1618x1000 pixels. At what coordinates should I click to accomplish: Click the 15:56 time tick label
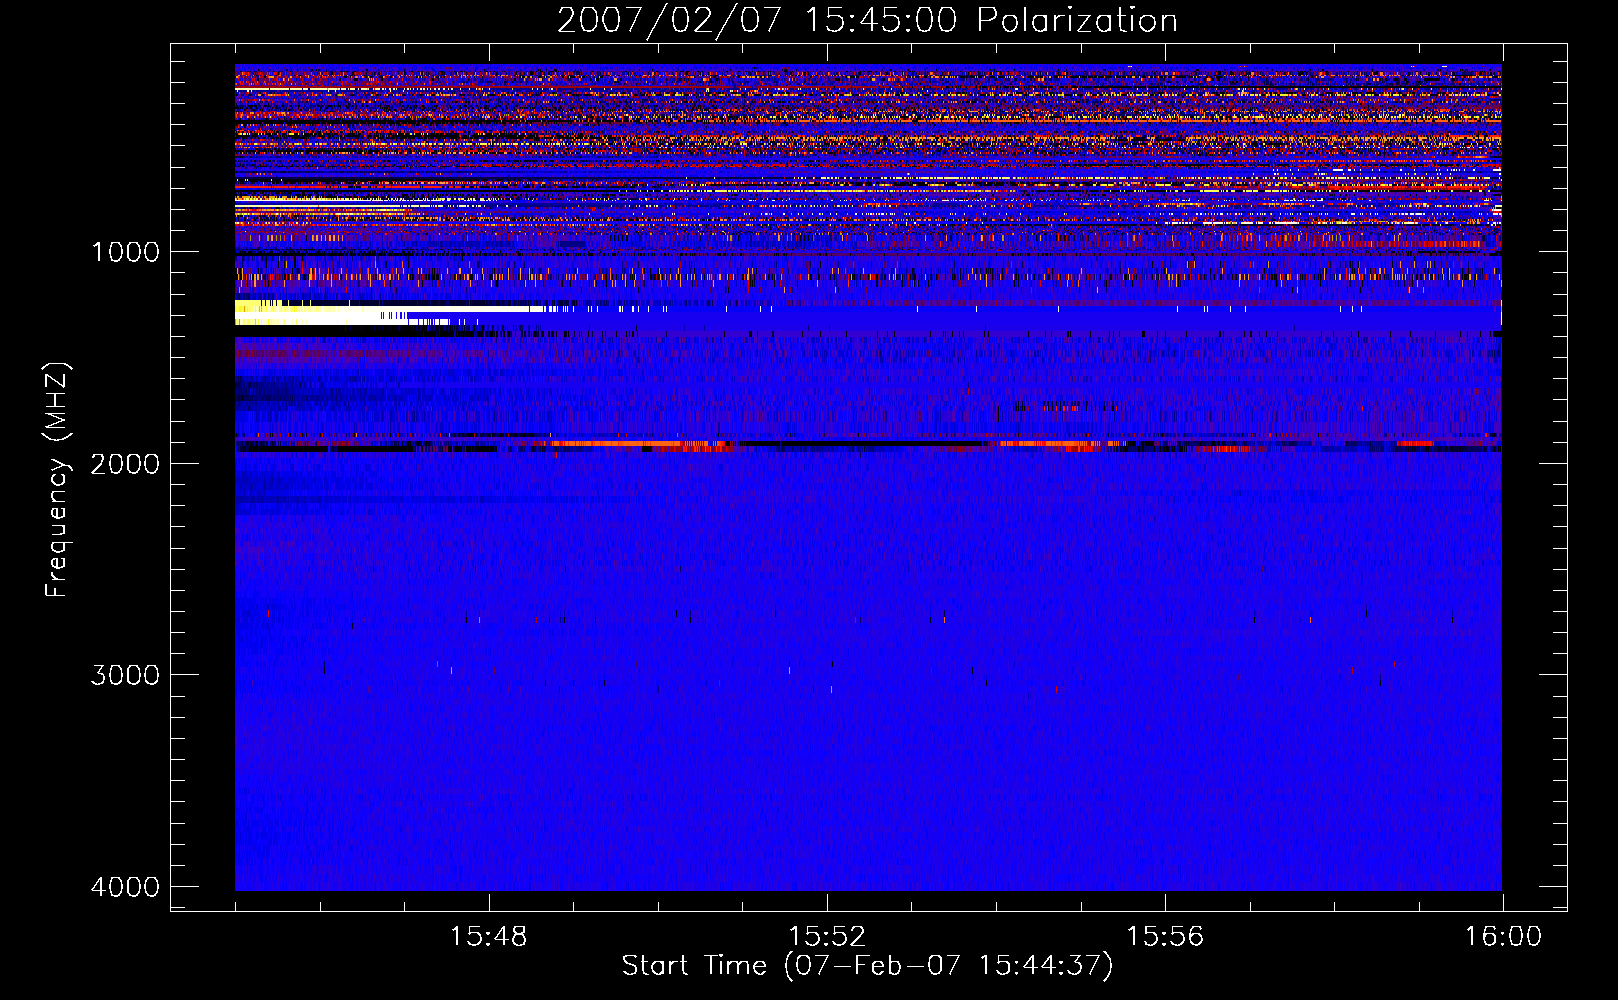[1165, 937]
